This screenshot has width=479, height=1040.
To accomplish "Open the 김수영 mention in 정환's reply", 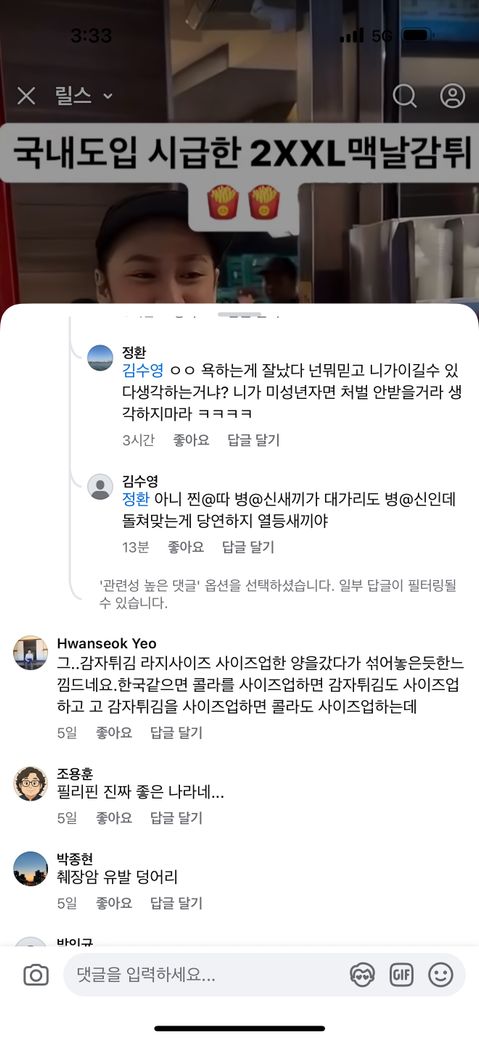I will pyautogui.click(x=143, y=371).
